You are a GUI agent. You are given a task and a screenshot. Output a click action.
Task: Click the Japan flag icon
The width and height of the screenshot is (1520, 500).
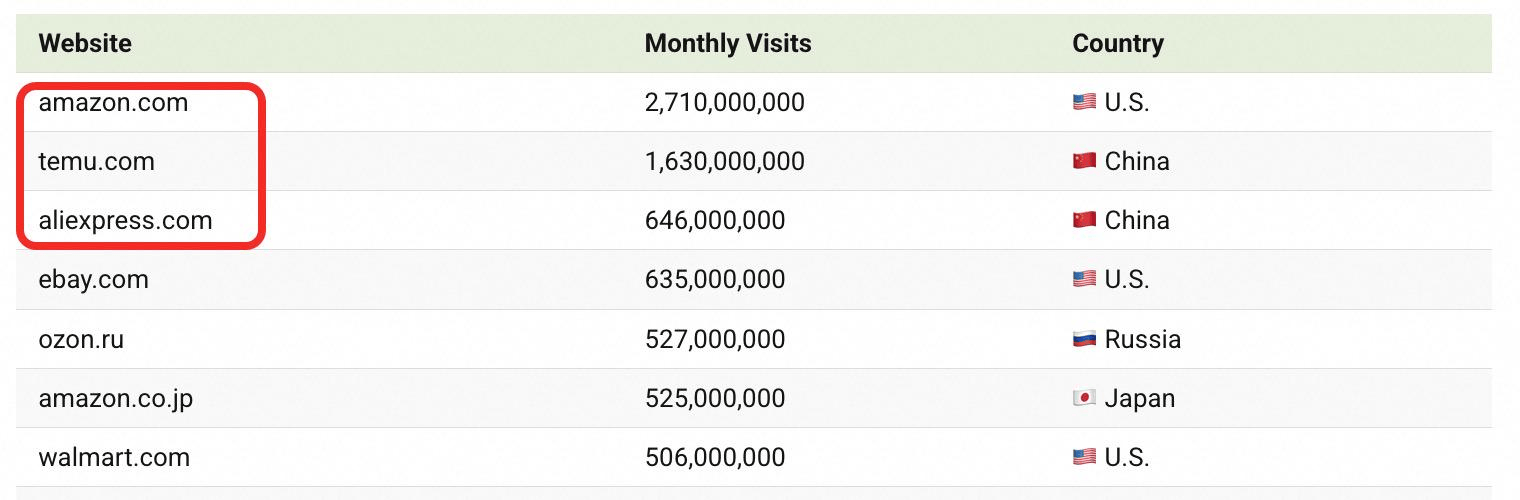pyautogui.click(x=1084, y=398)
